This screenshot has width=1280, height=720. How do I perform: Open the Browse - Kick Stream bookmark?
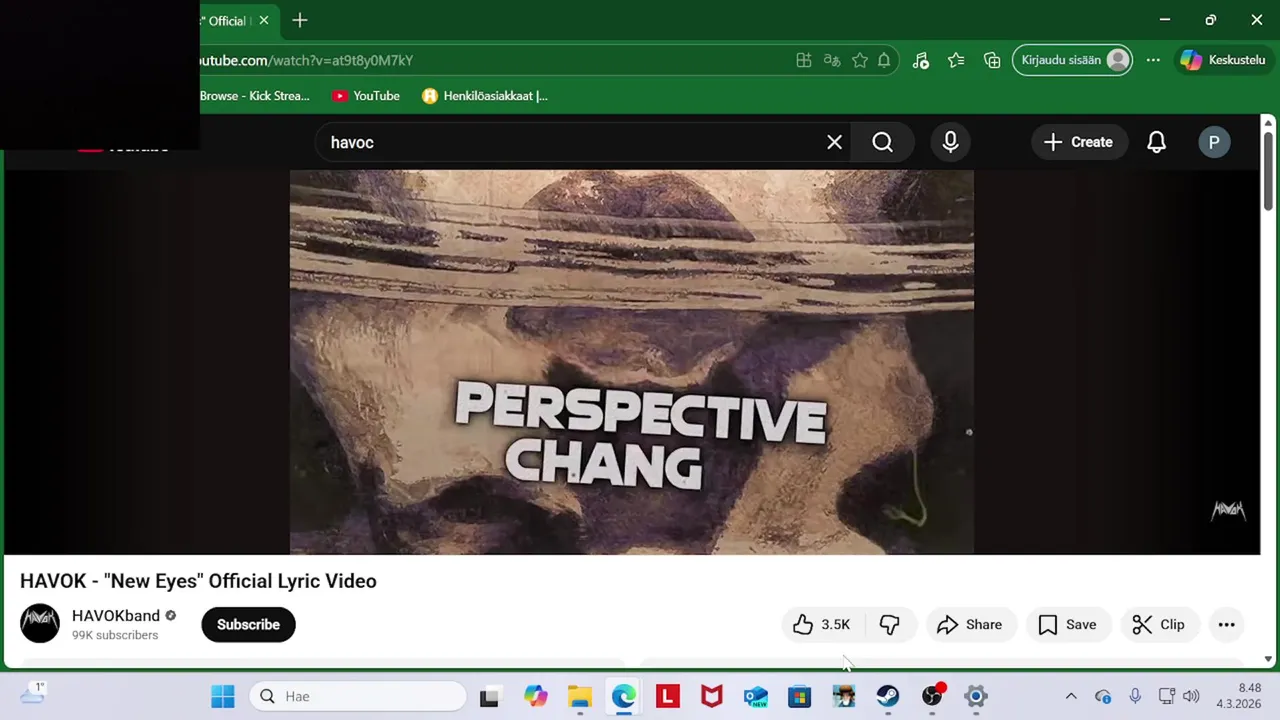[254, 96]
